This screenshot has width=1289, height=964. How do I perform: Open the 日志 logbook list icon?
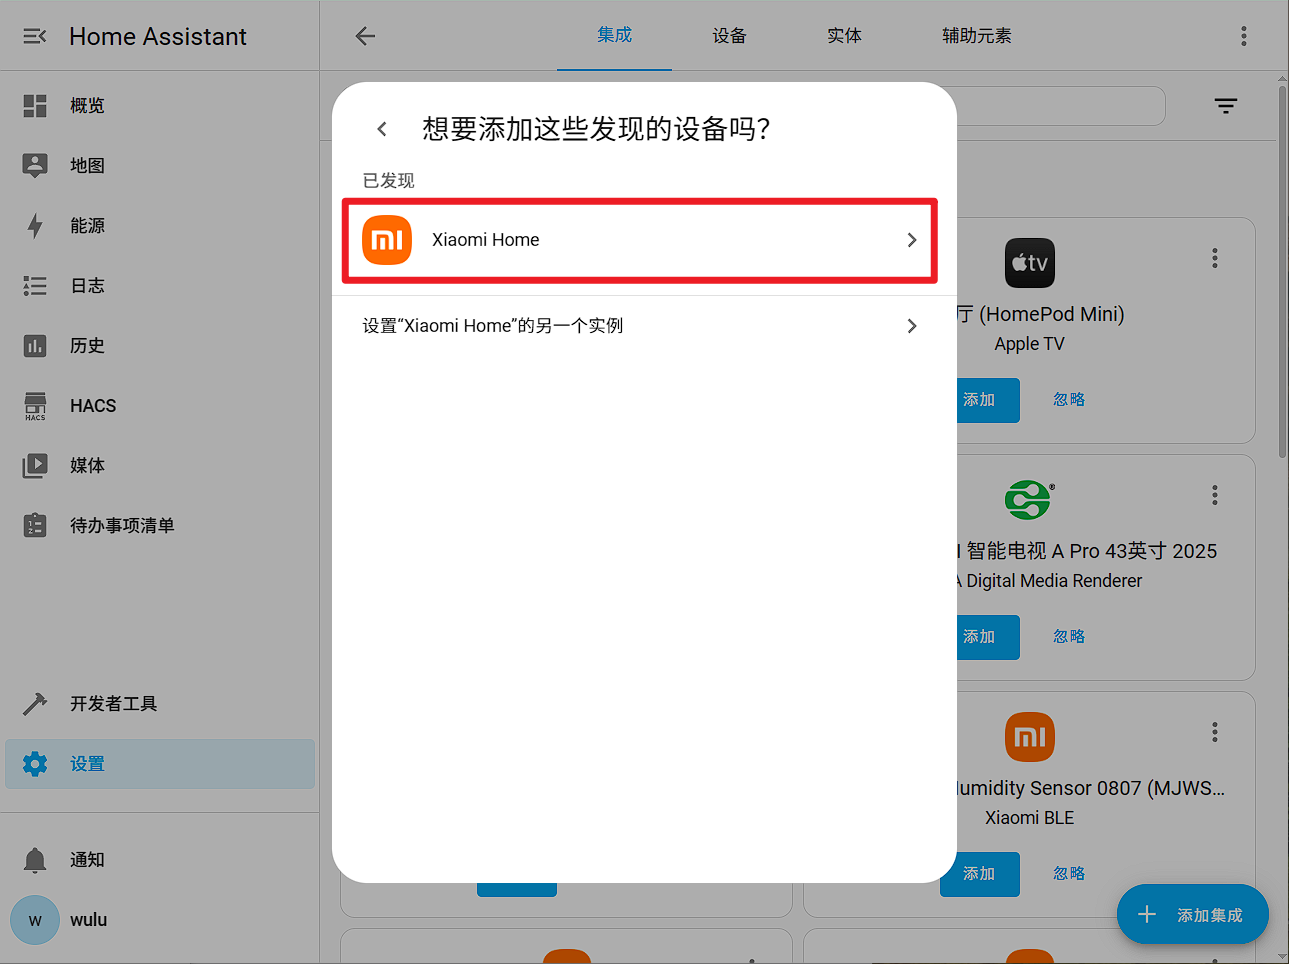tap(35, 286)
